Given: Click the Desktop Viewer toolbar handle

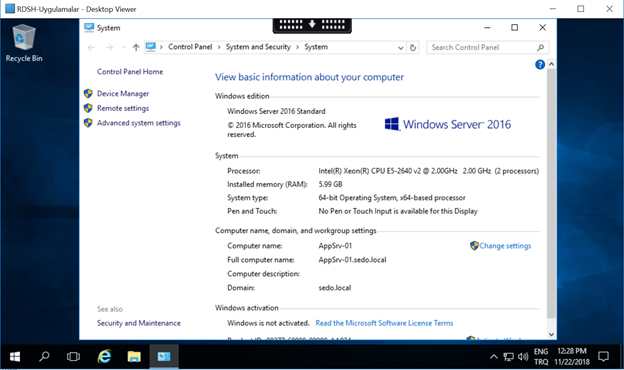Looking at the screenshot, I should tap(312, 25).
